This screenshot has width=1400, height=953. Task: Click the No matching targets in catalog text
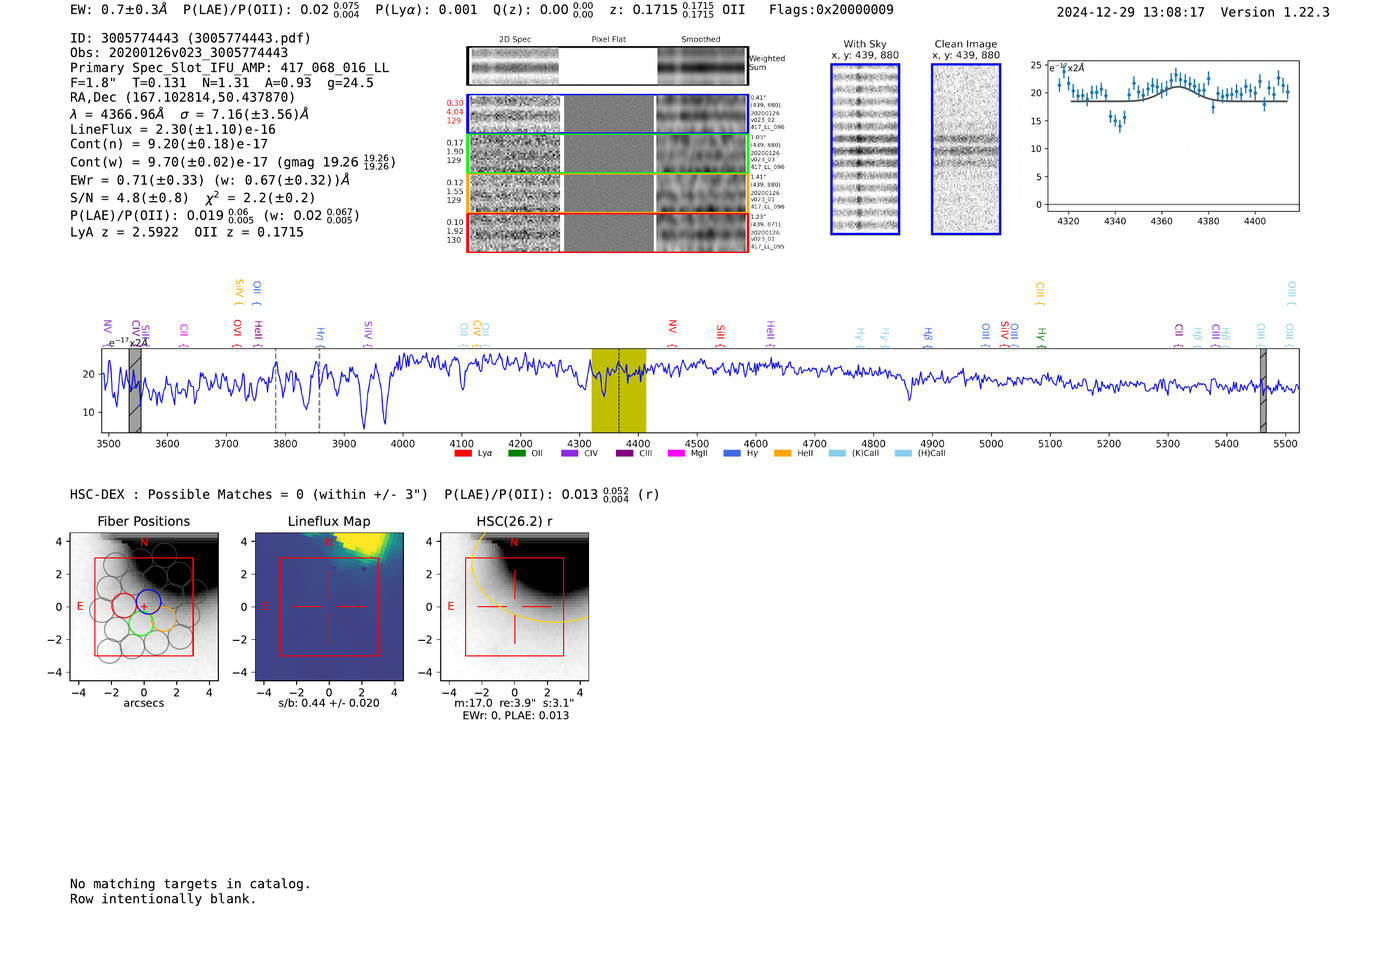(190, 884)
